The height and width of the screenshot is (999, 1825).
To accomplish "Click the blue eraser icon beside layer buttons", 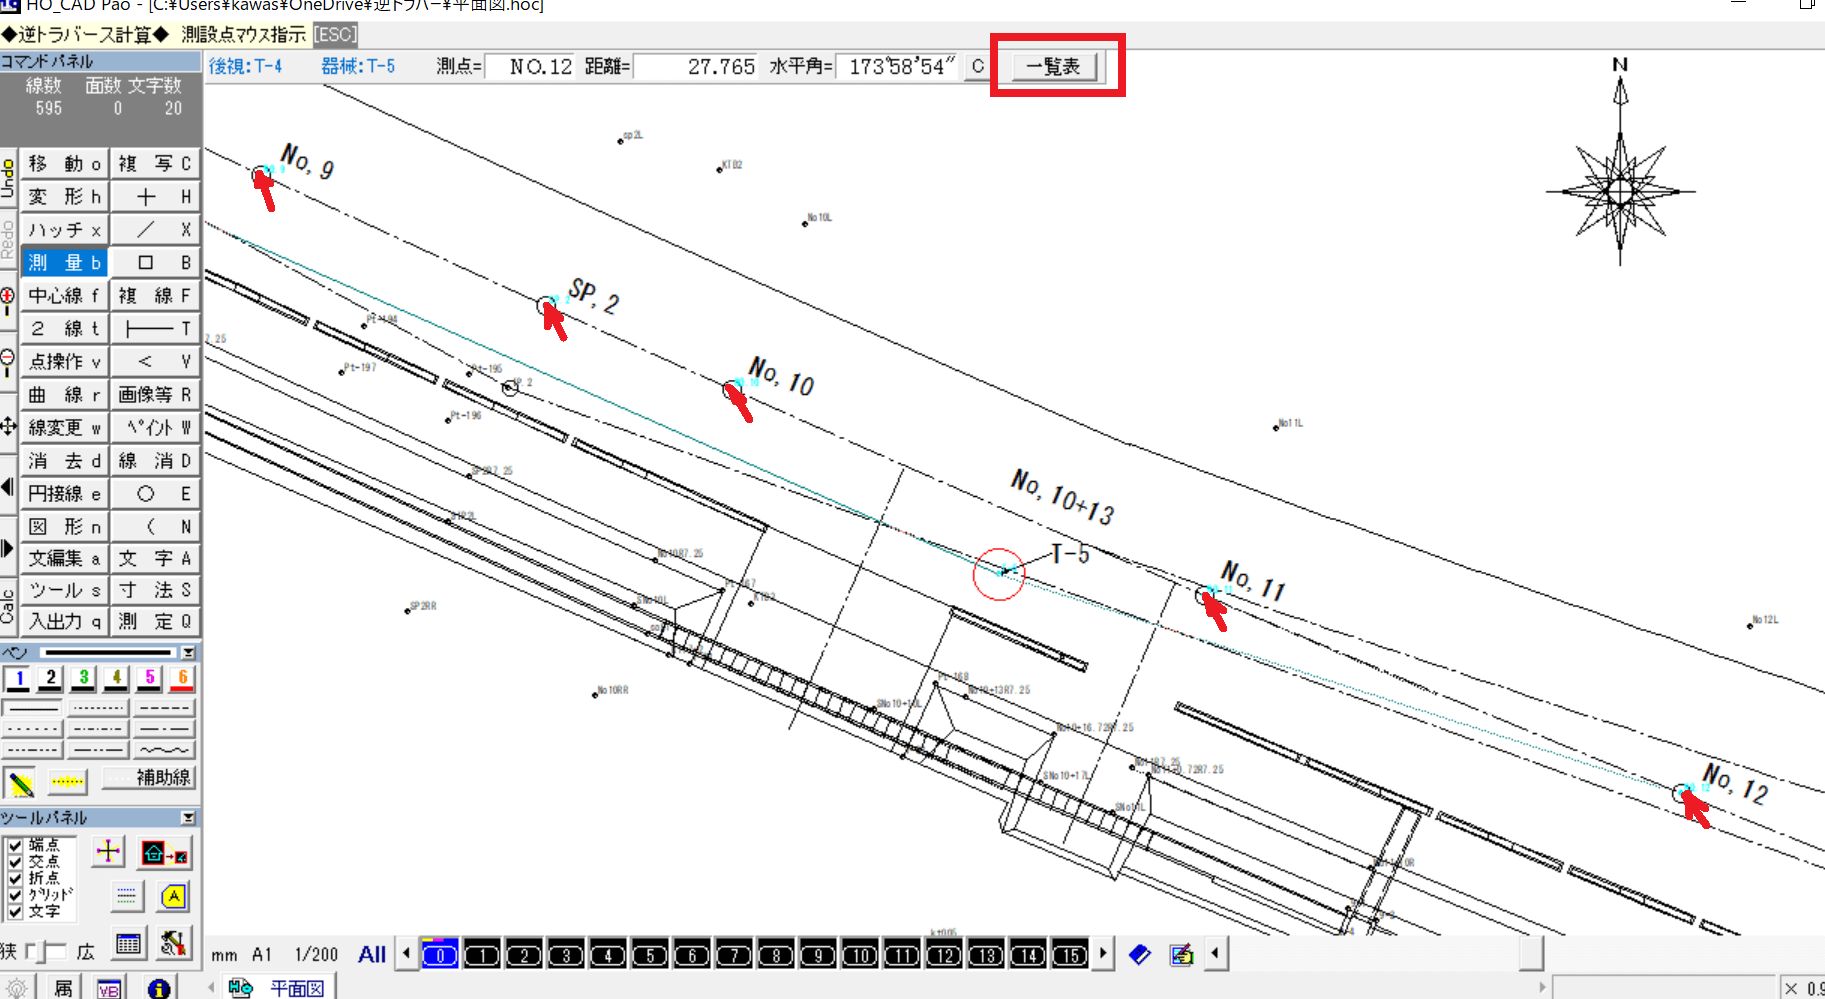I will pyautogui.click(x=1140, y=955).
